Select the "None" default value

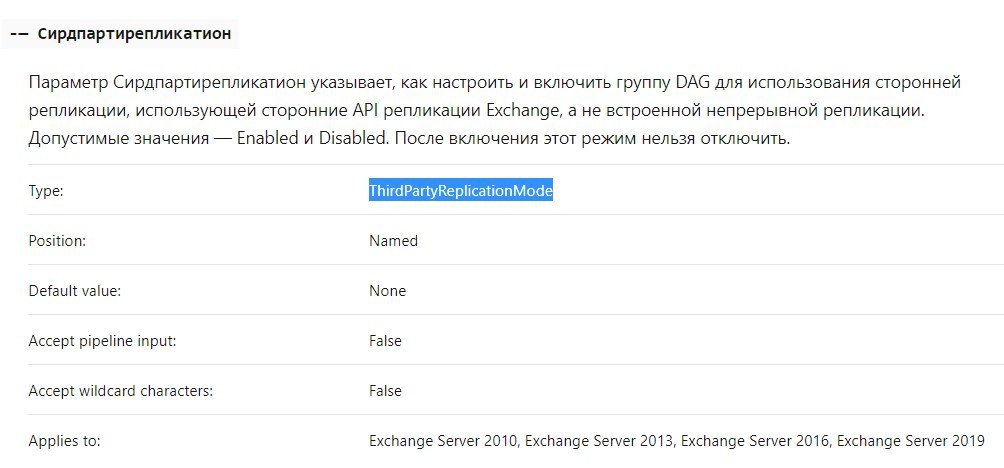coord(387,291)
